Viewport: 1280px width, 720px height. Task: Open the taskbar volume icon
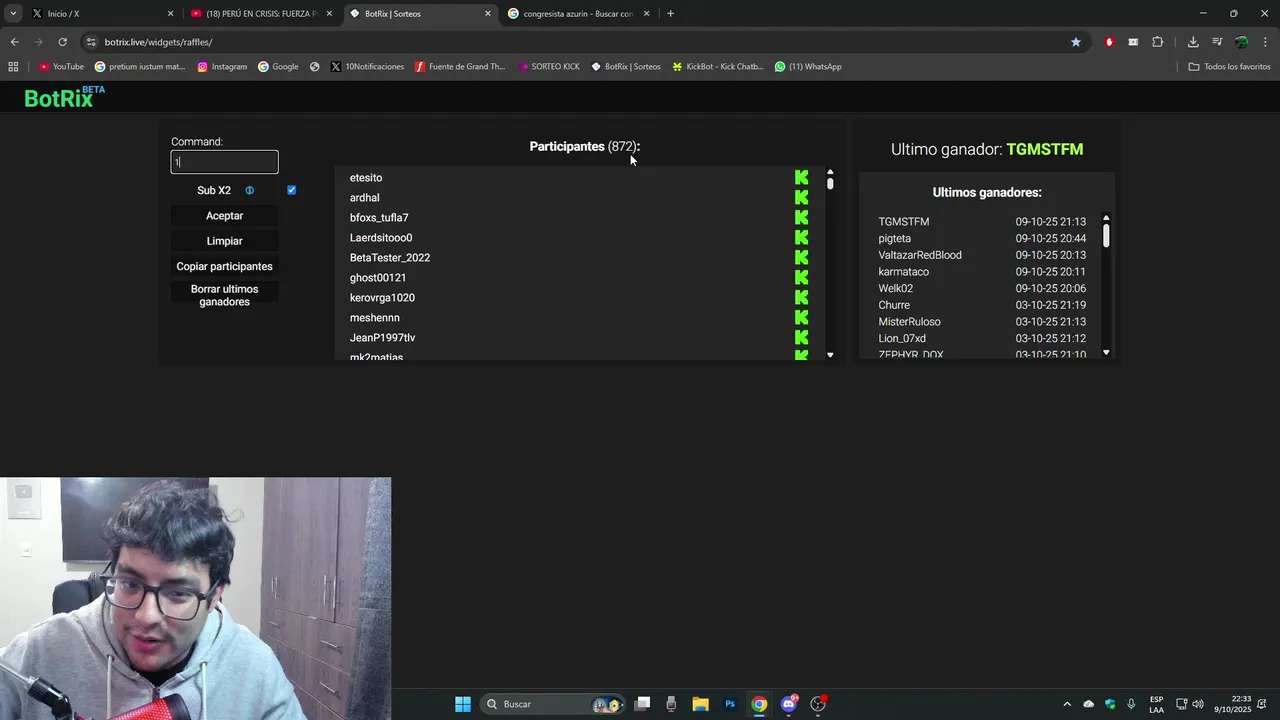[1198, 704]
